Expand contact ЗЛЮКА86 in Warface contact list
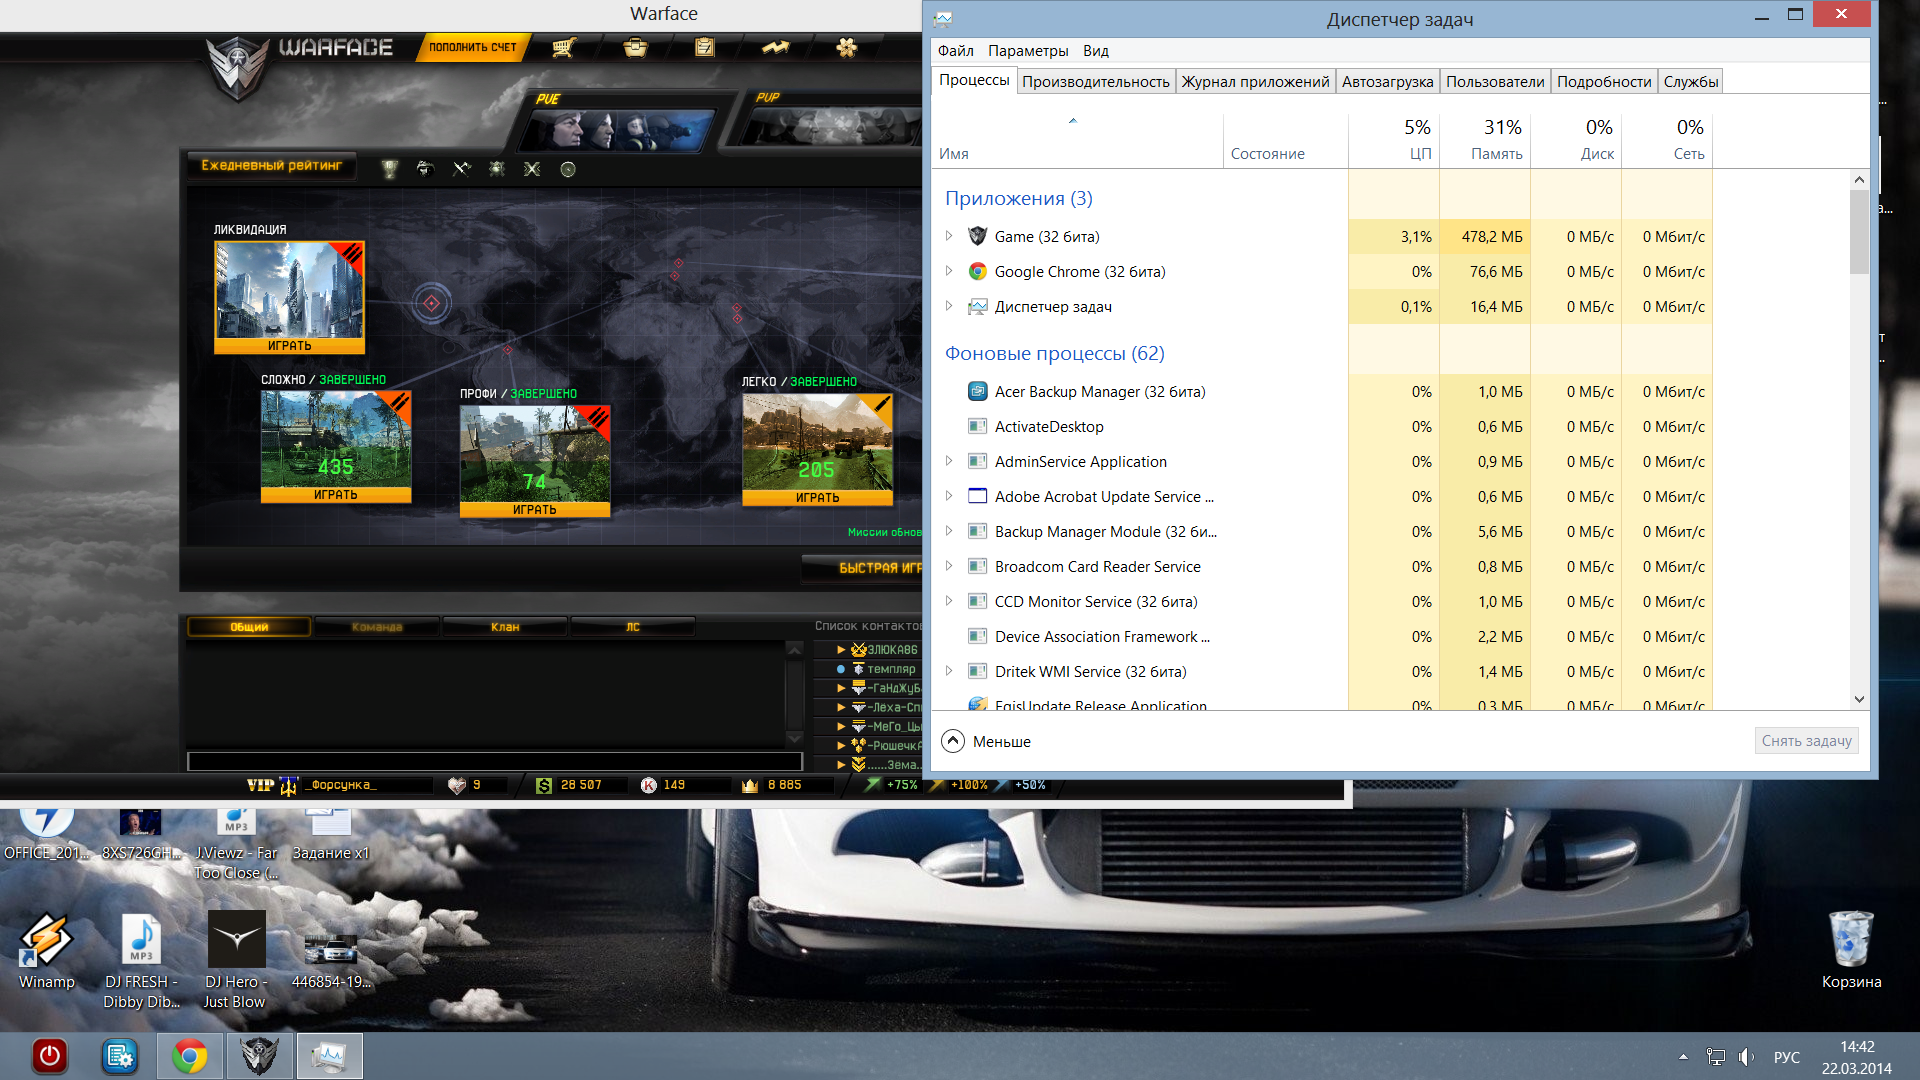Viewport: 1920px width, 1080px height. (x=841, y=650)
